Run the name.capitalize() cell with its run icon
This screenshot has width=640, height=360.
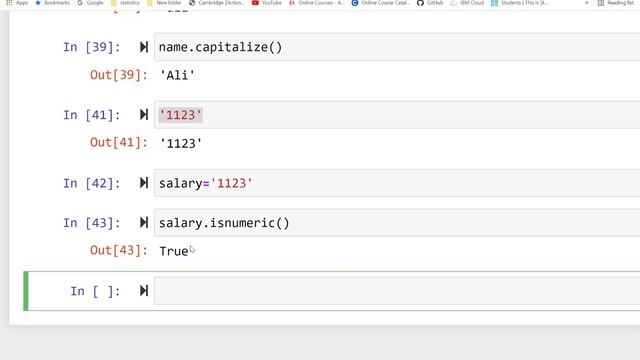[x=144, y=47]
